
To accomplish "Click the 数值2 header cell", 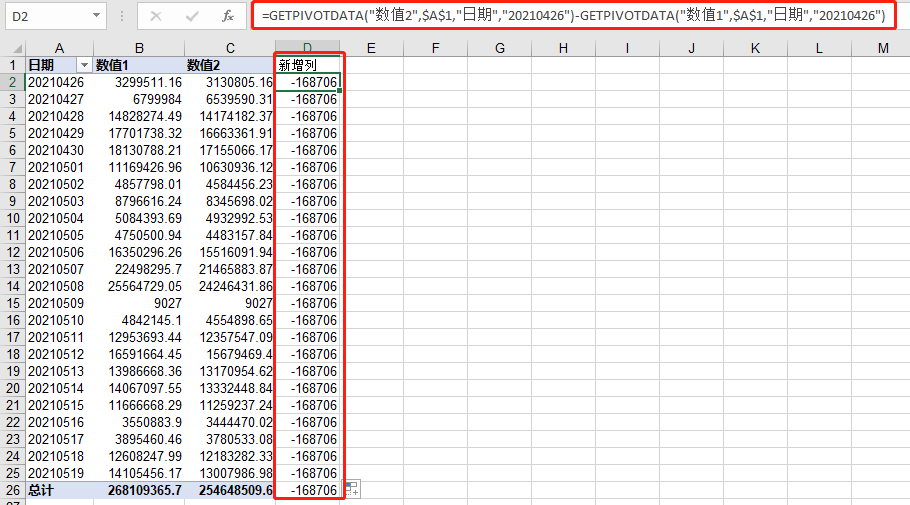I will coord(230,65).
